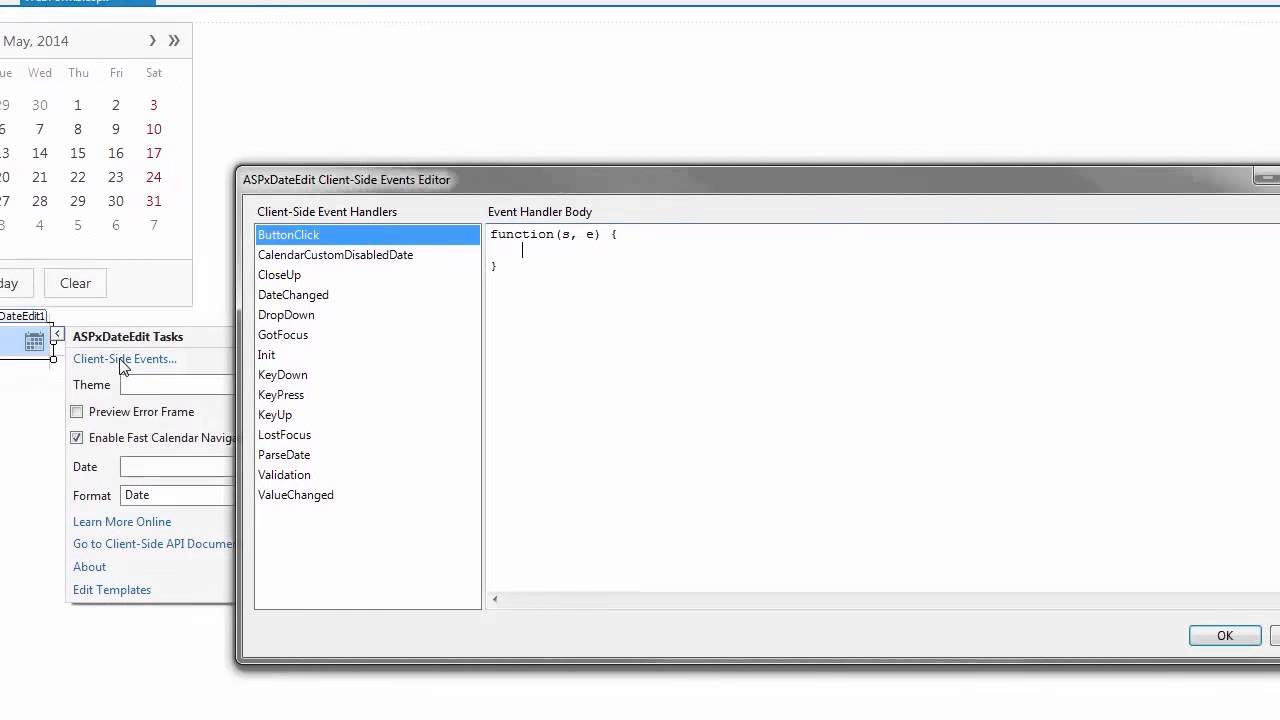Click the horizontal scrollbar left arrow in code editor
Screen dimensions: 1280x720
click(495, 600)
